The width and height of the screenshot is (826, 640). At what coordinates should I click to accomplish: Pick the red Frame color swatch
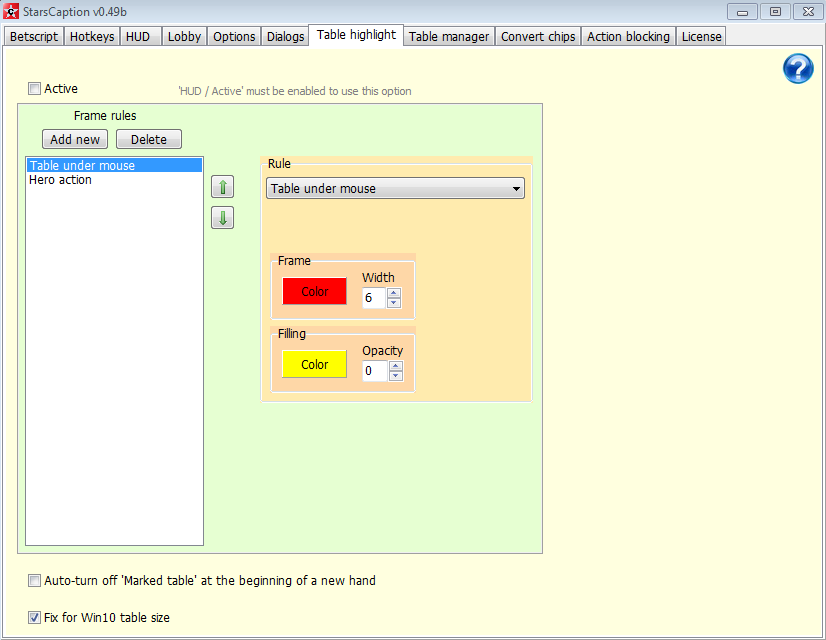[314, 292]
